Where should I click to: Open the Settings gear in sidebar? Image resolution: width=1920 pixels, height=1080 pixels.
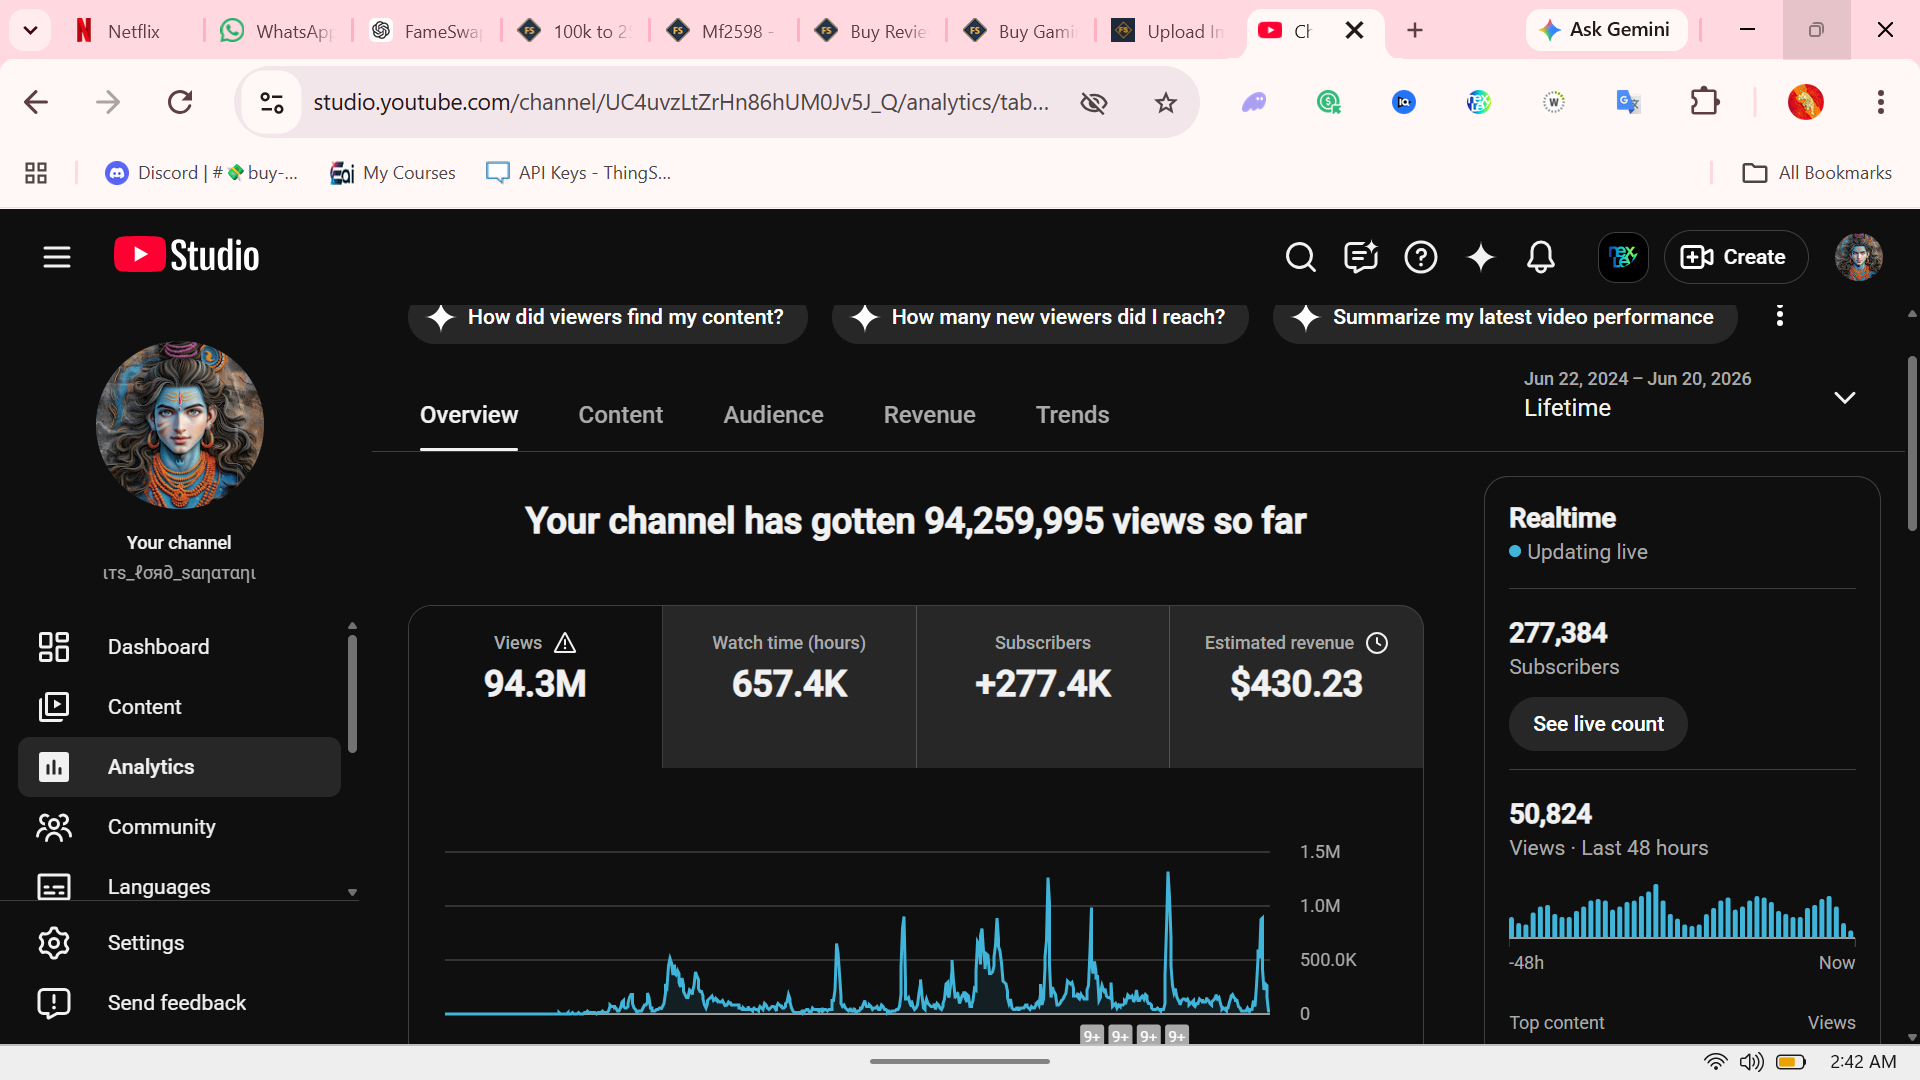[54, 943]
